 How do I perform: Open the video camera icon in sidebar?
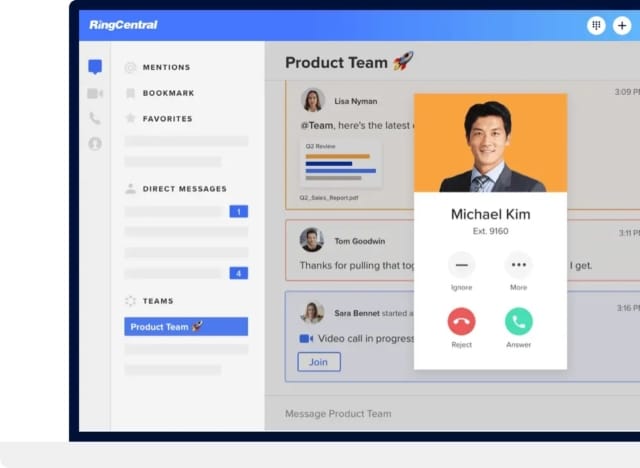95,93
